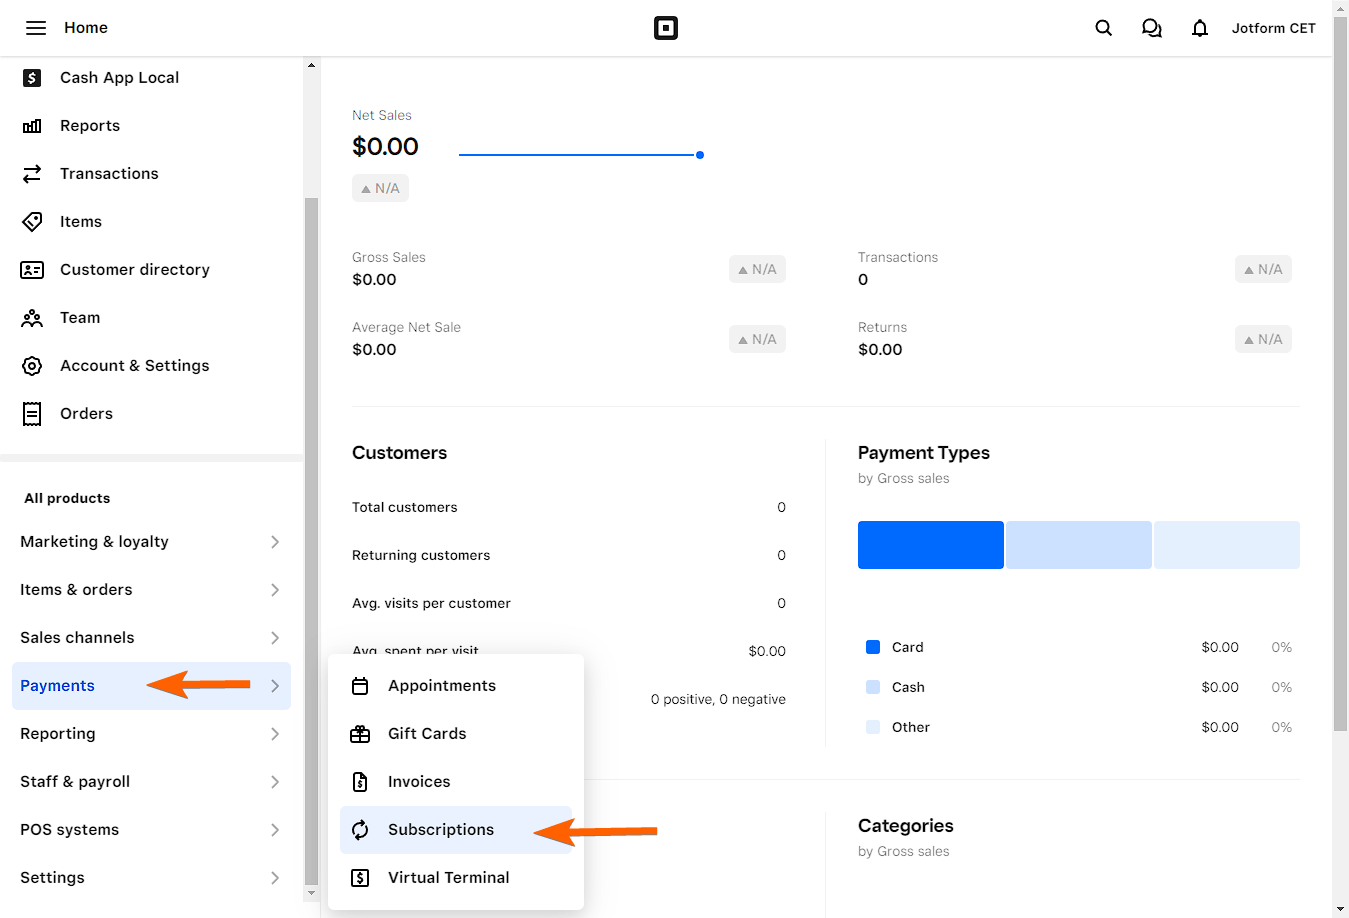The width and height of the screenshot is (1349, 918).
Task: Expand Marketing & loyalty submenu
Action: (274, 542)
